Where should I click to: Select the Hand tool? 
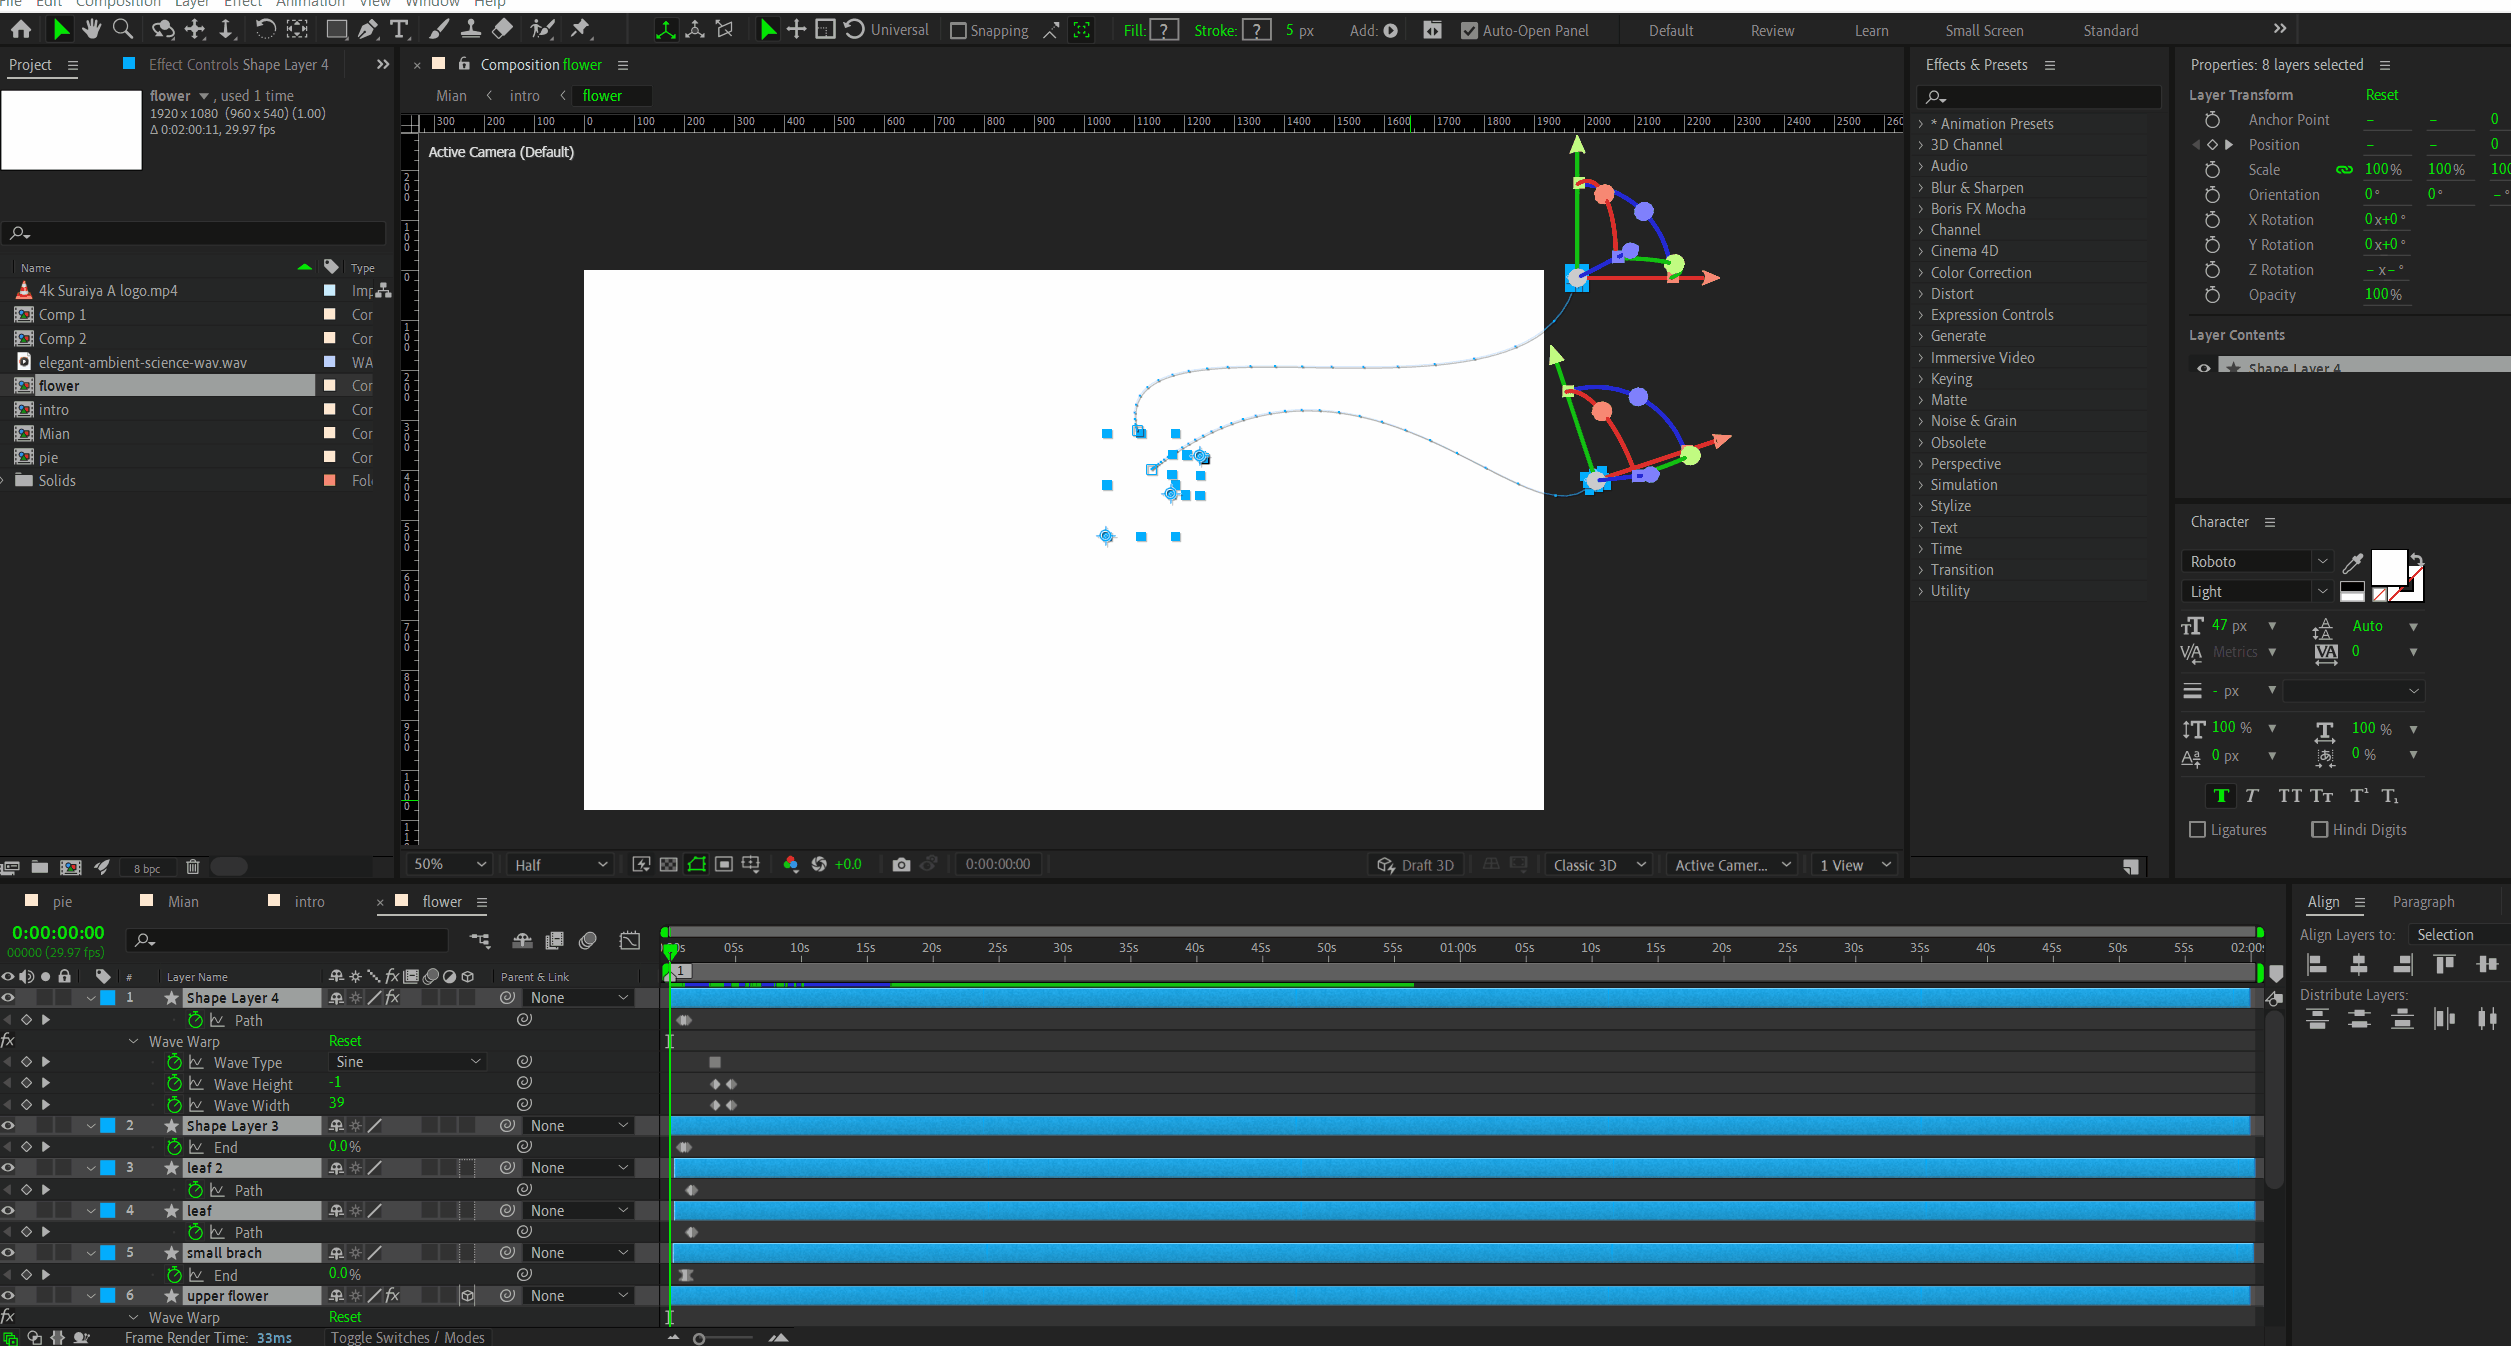tap(91, 29)
